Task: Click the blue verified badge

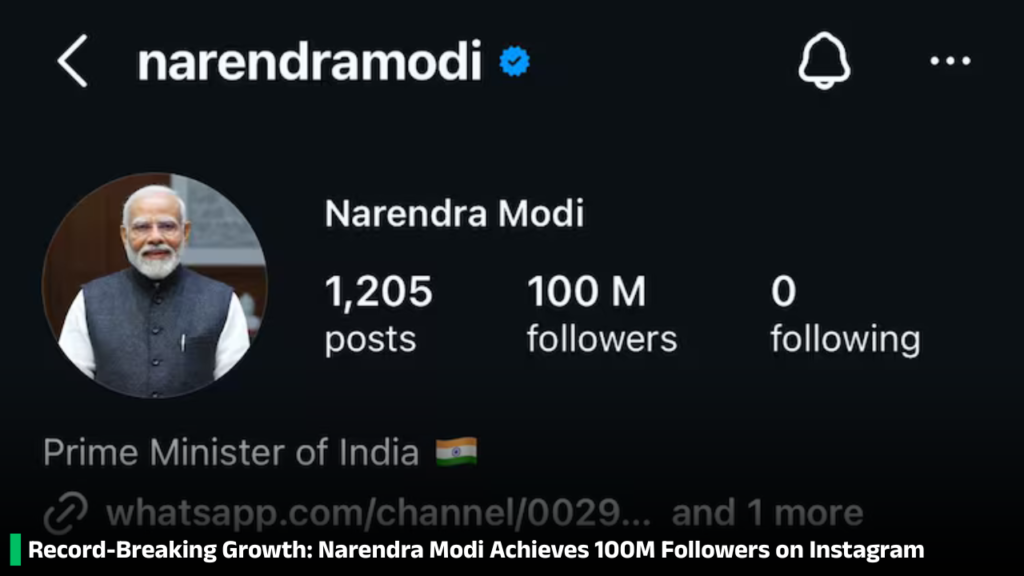Action: (515, 63)
